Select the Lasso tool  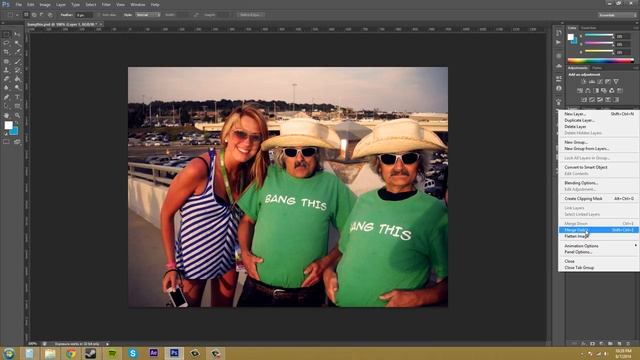tap(7, 43)
